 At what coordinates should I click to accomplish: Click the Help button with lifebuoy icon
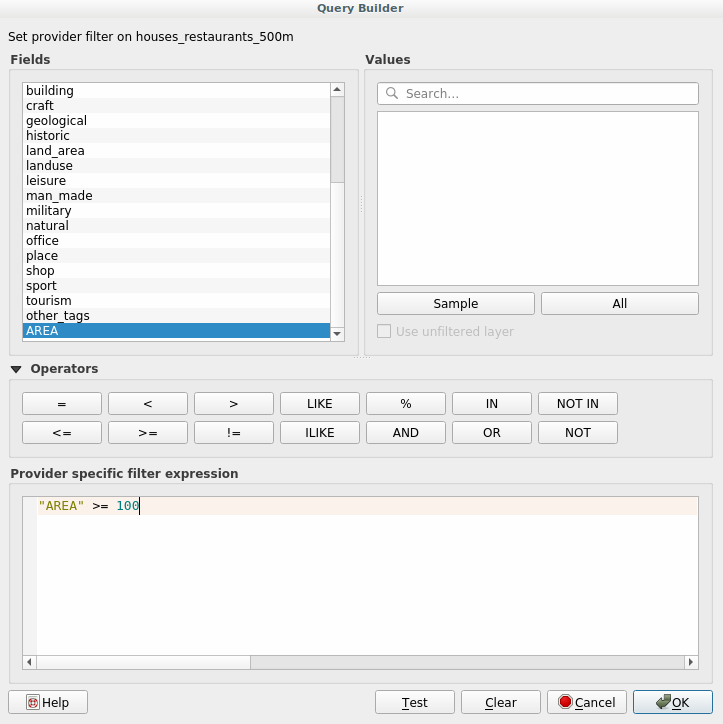click(48, 702)
